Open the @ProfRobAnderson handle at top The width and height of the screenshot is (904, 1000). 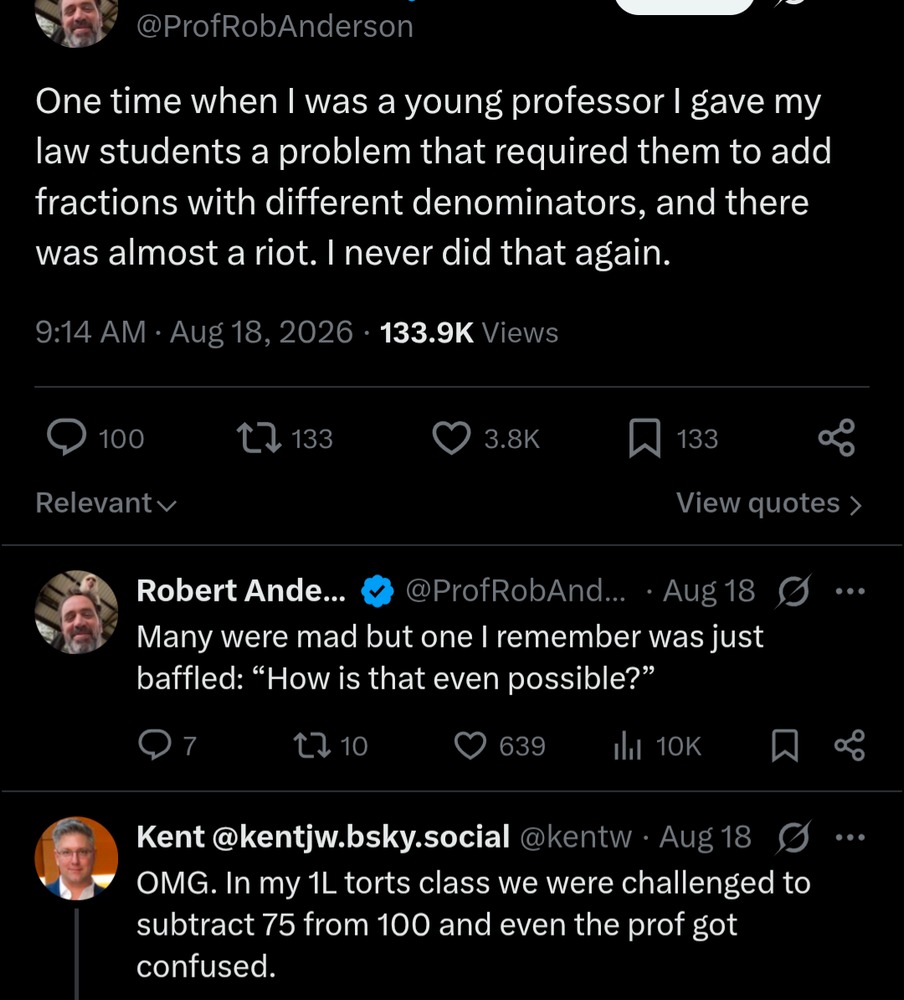(275, 26)
